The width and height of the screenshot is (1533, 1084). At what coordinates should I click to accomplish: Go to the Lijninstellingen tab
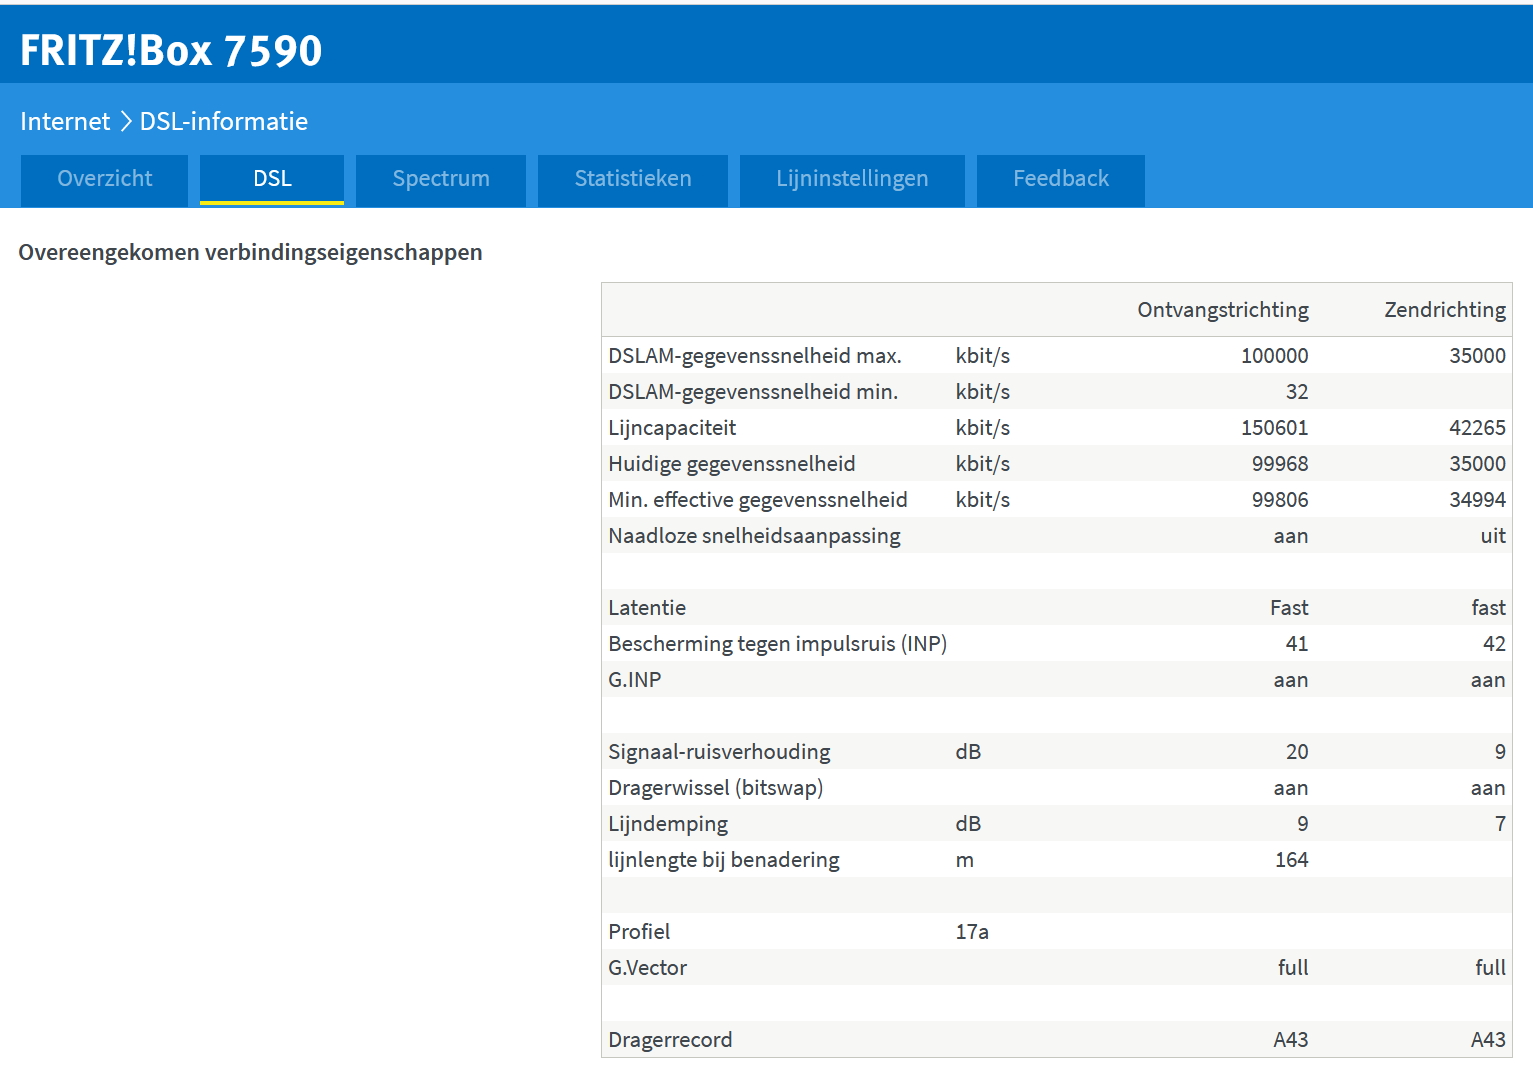[x=852, y=179]
